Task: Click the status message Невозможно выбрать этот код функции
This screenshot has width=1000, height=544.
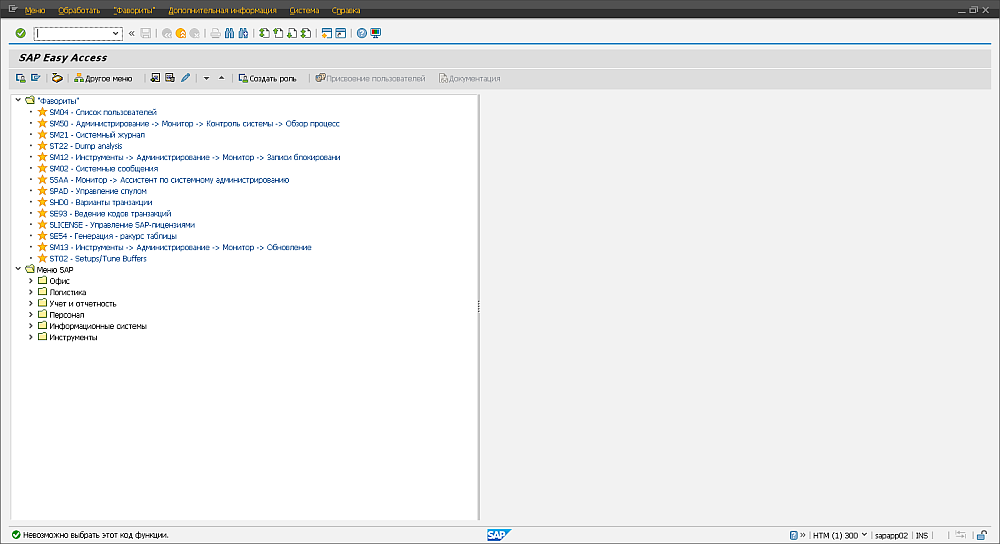Action: click(96, 535)
